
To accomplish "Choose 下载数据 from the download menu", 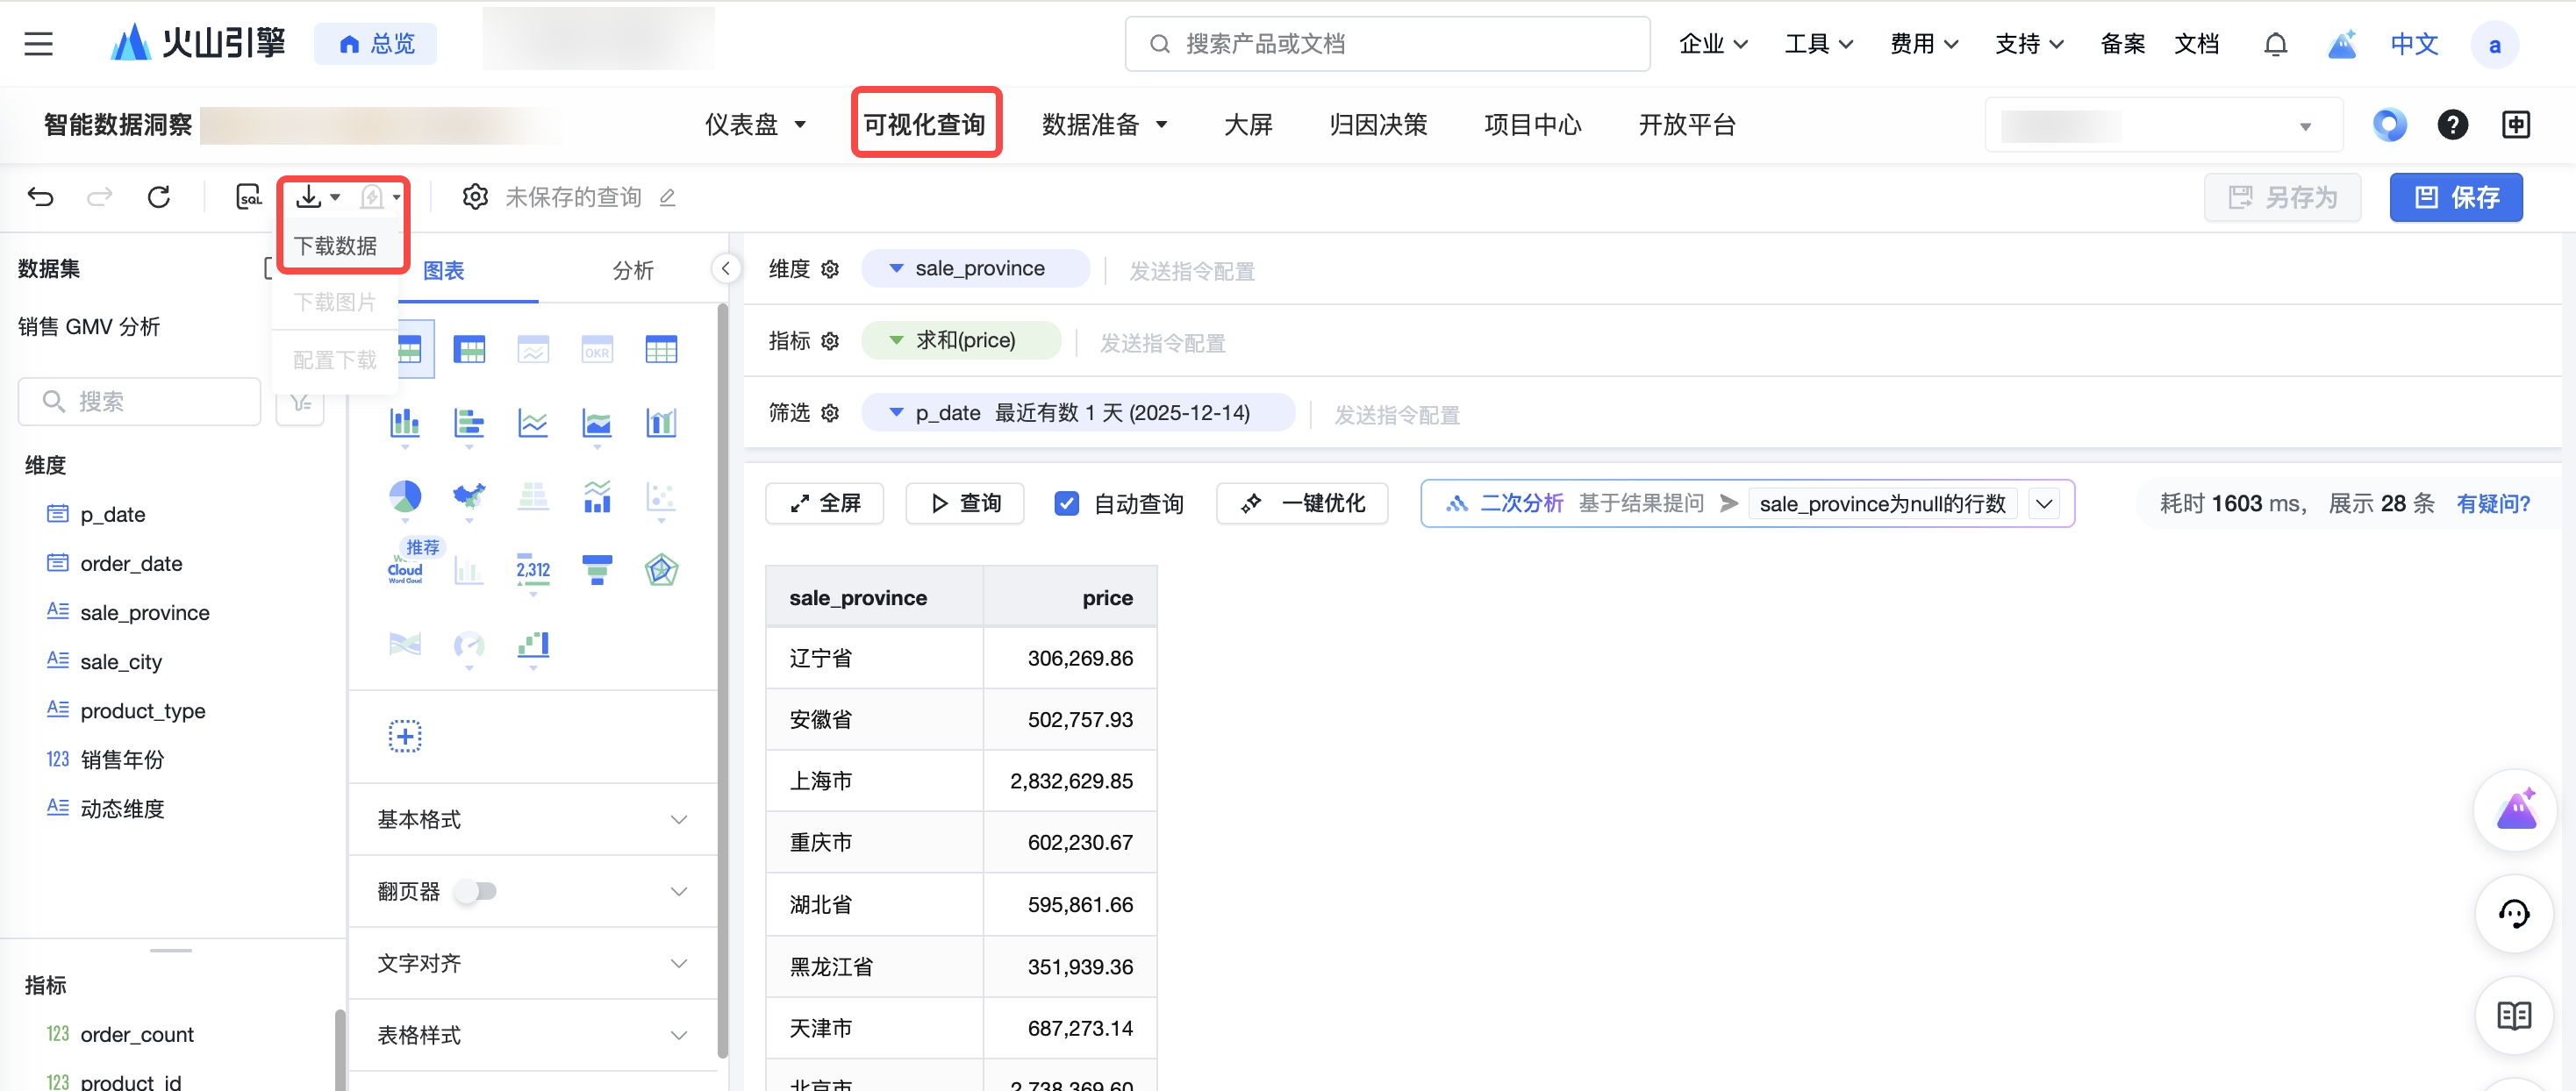I will (336, 246).
